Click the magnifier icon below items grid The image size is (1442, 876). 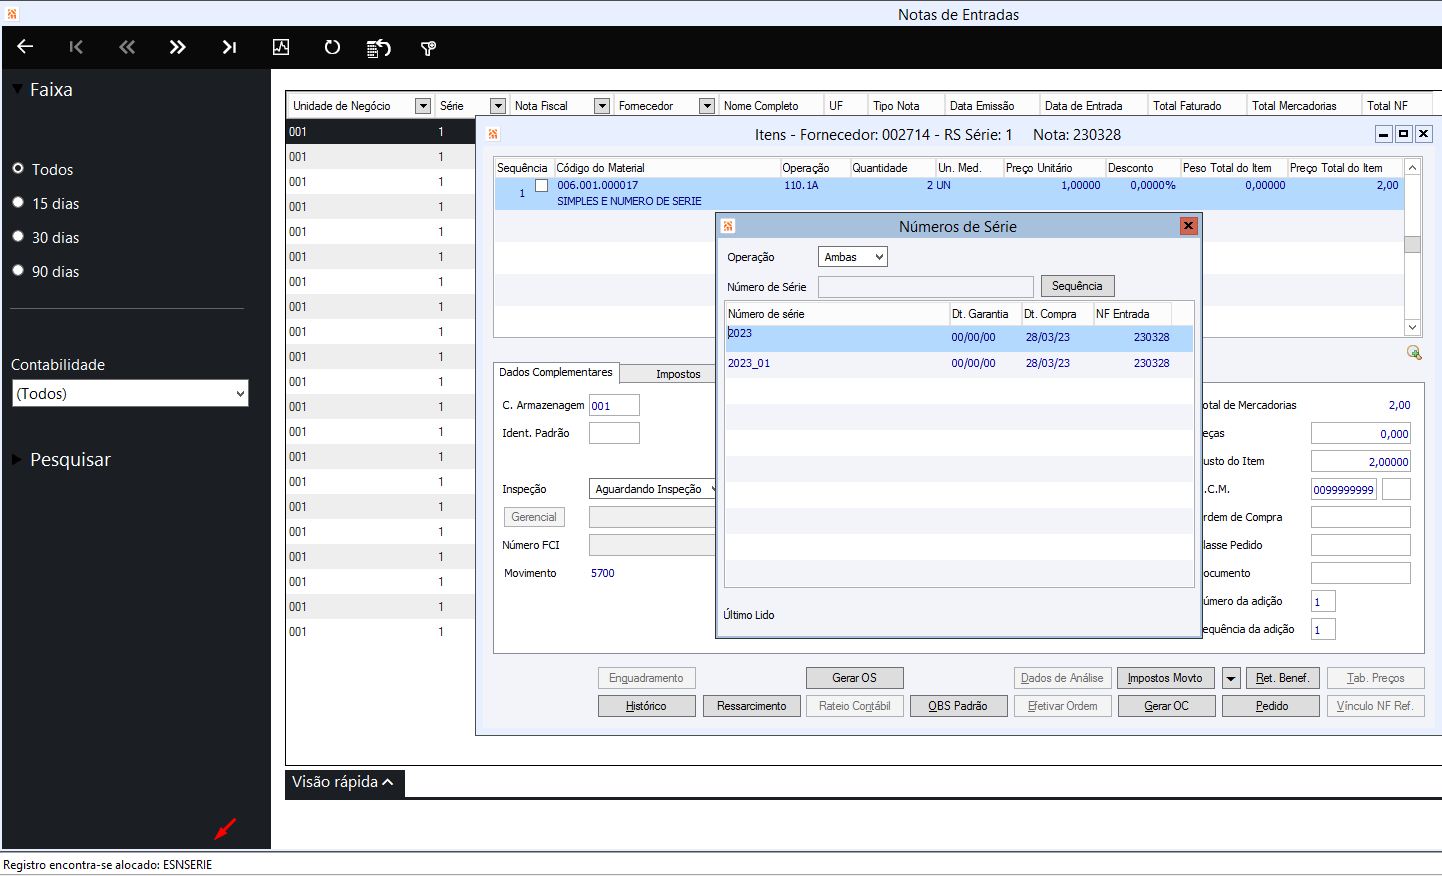(x=1414, y=352)
